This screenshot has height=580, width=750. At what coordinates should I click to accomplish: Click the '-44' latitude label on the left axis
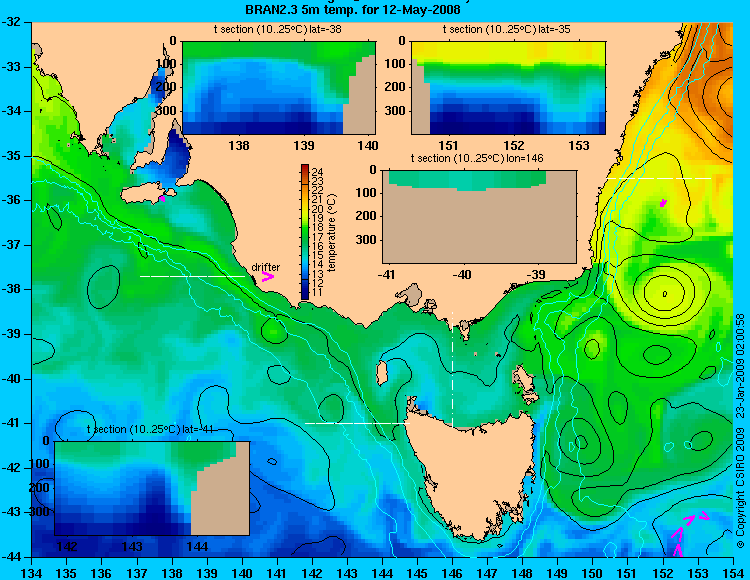point(11,557)
